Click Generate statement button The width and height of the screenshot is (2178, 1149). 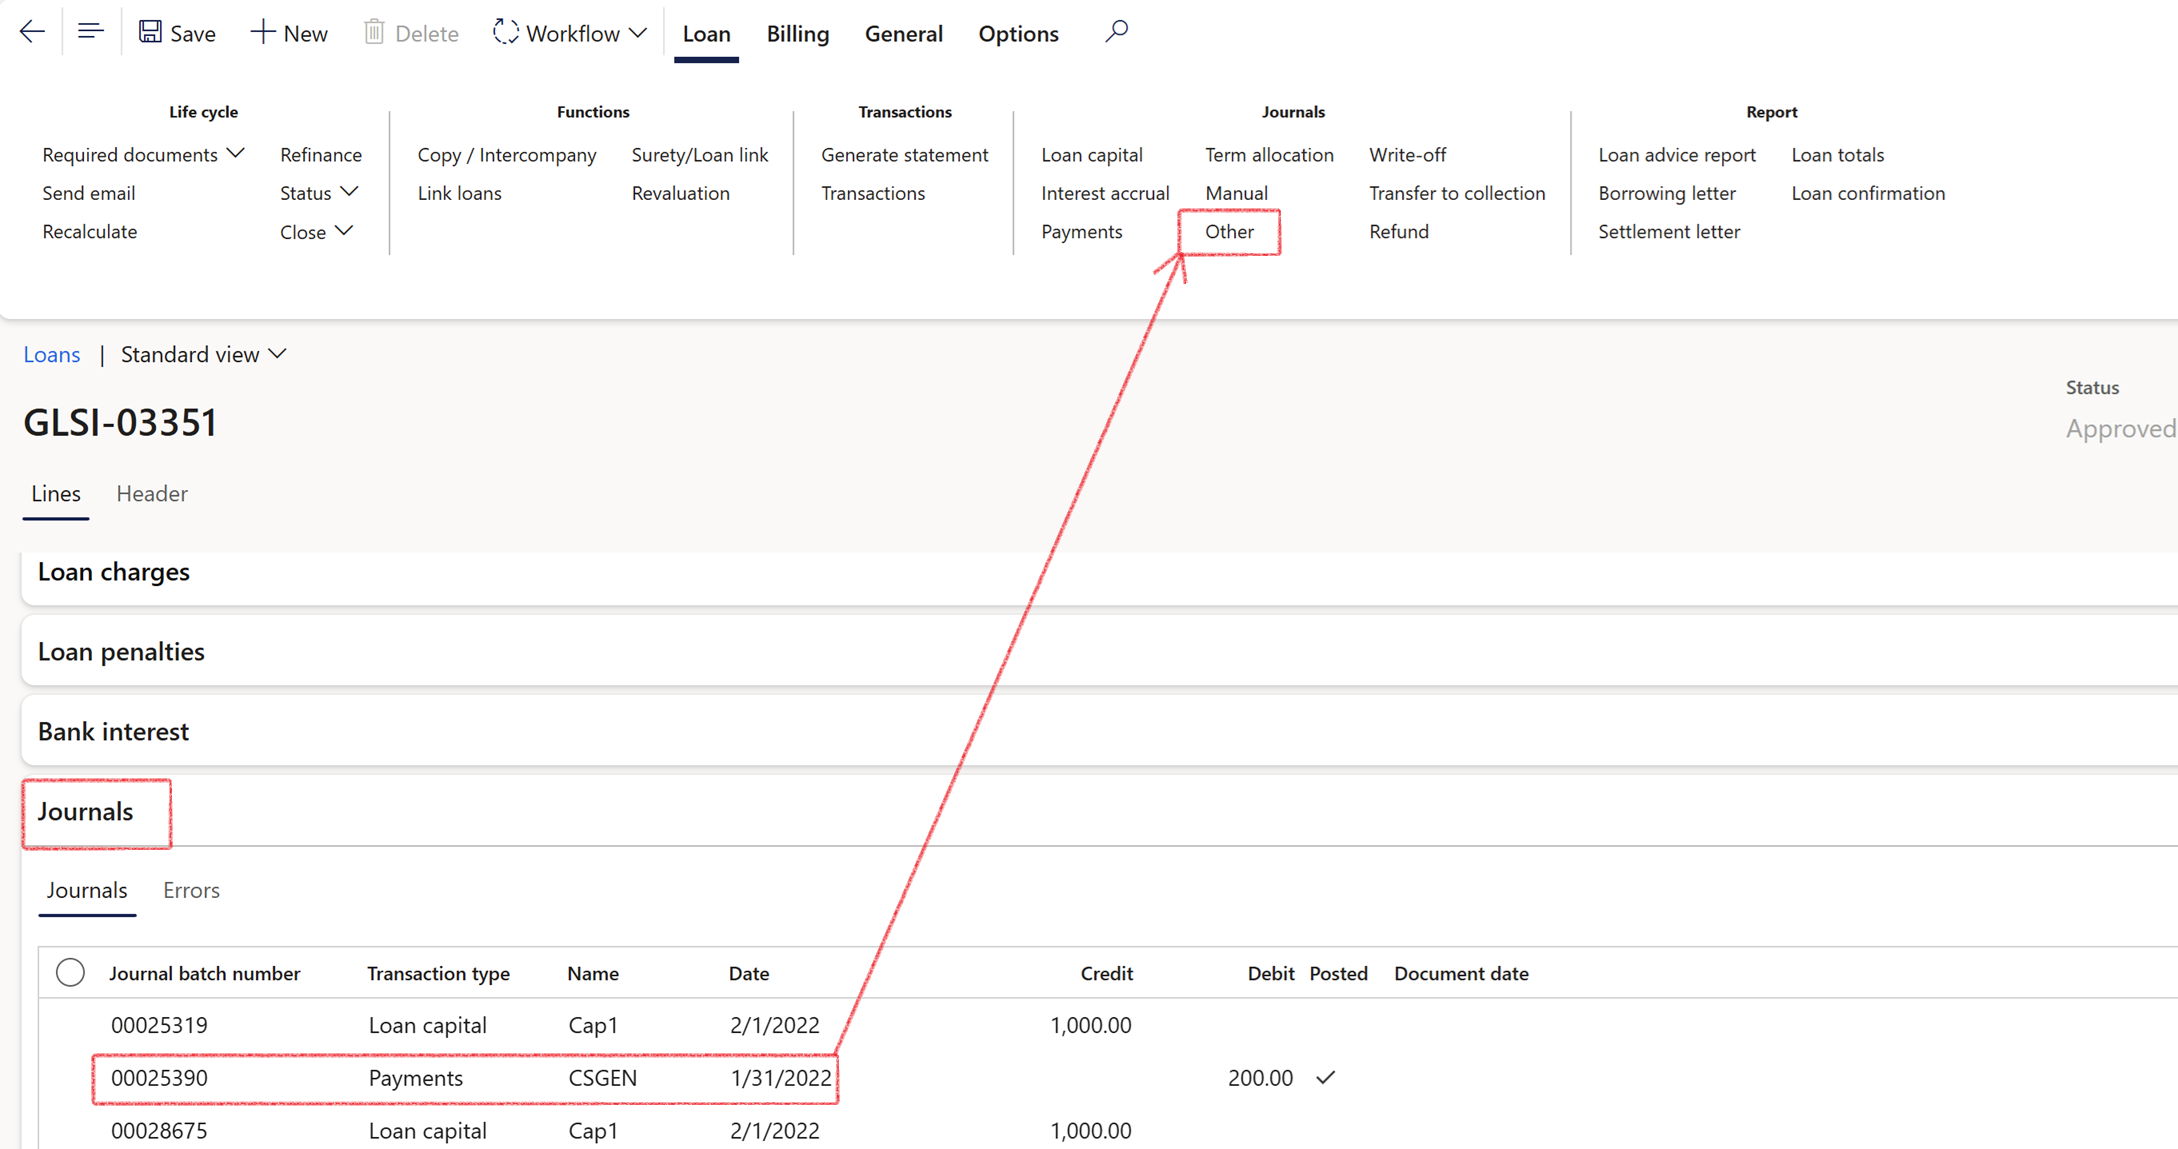point(905,154)
